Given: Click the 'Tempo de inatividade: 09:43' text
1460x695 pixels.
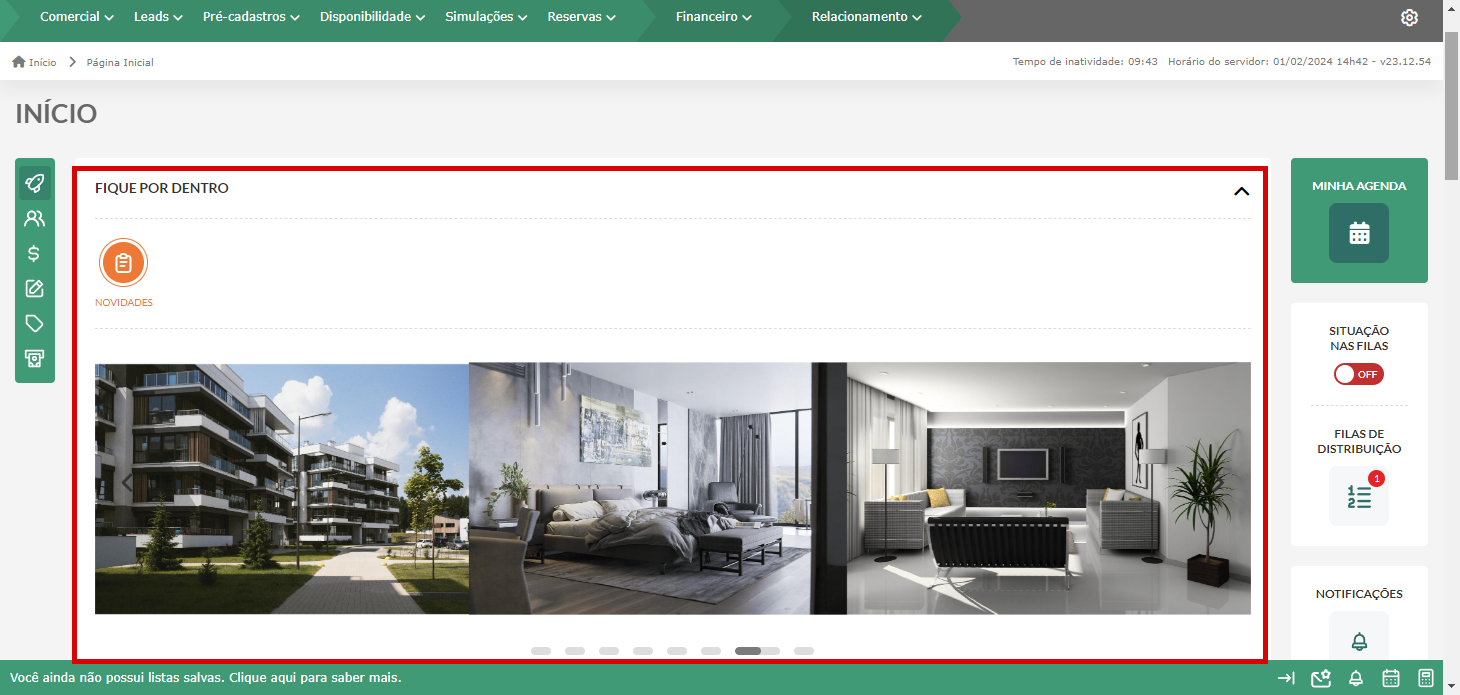Looking at the screenshot, I should pos(1085,62).
